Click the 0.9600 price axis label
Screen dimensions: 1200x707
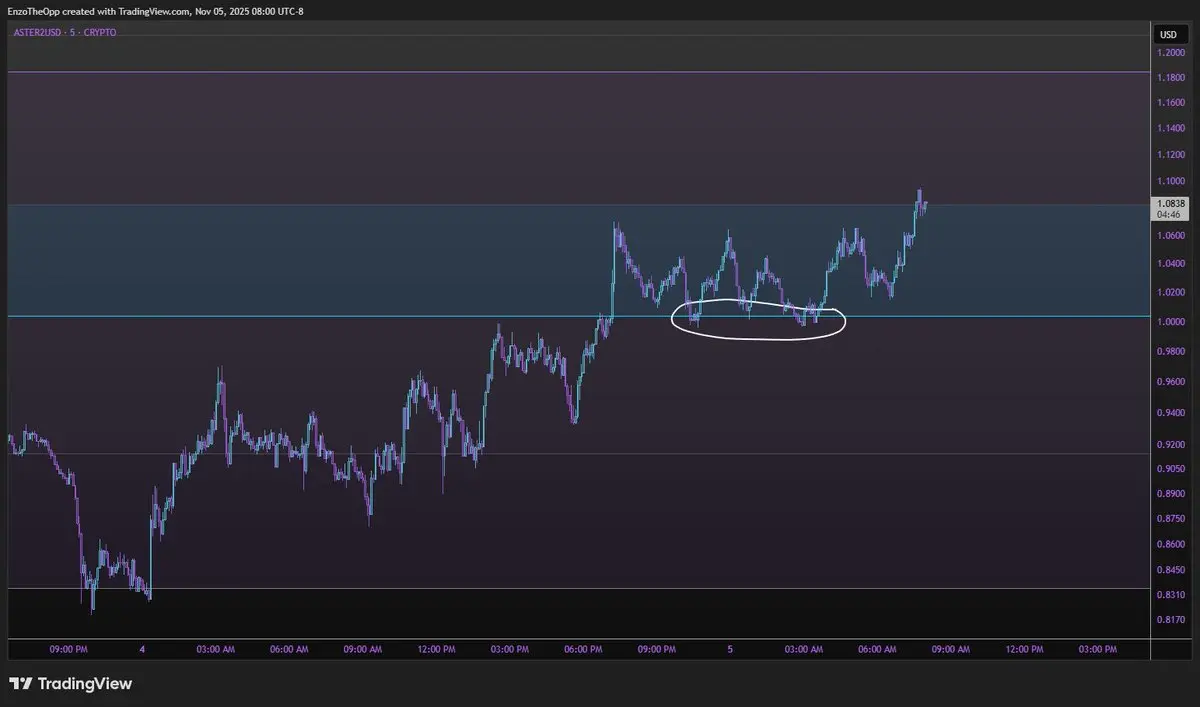pos(1171,382)
